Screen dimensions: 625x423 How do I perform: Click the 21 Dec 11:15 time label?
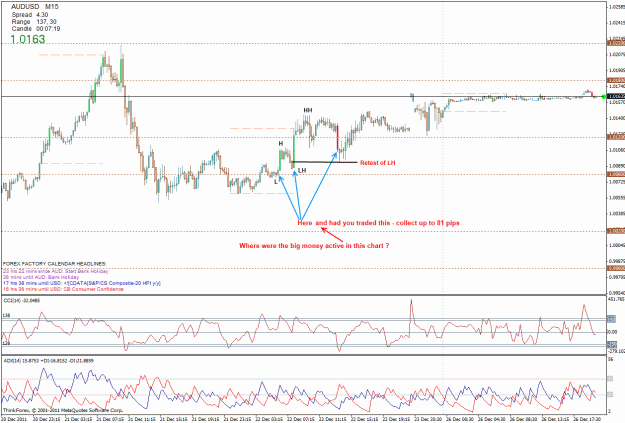(141, 419)
